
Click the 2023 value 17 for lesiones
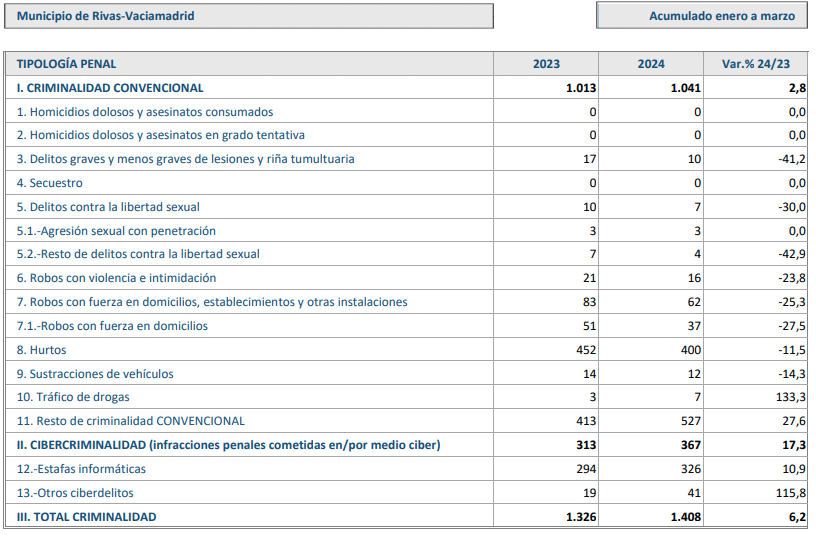tap(590, 159)
